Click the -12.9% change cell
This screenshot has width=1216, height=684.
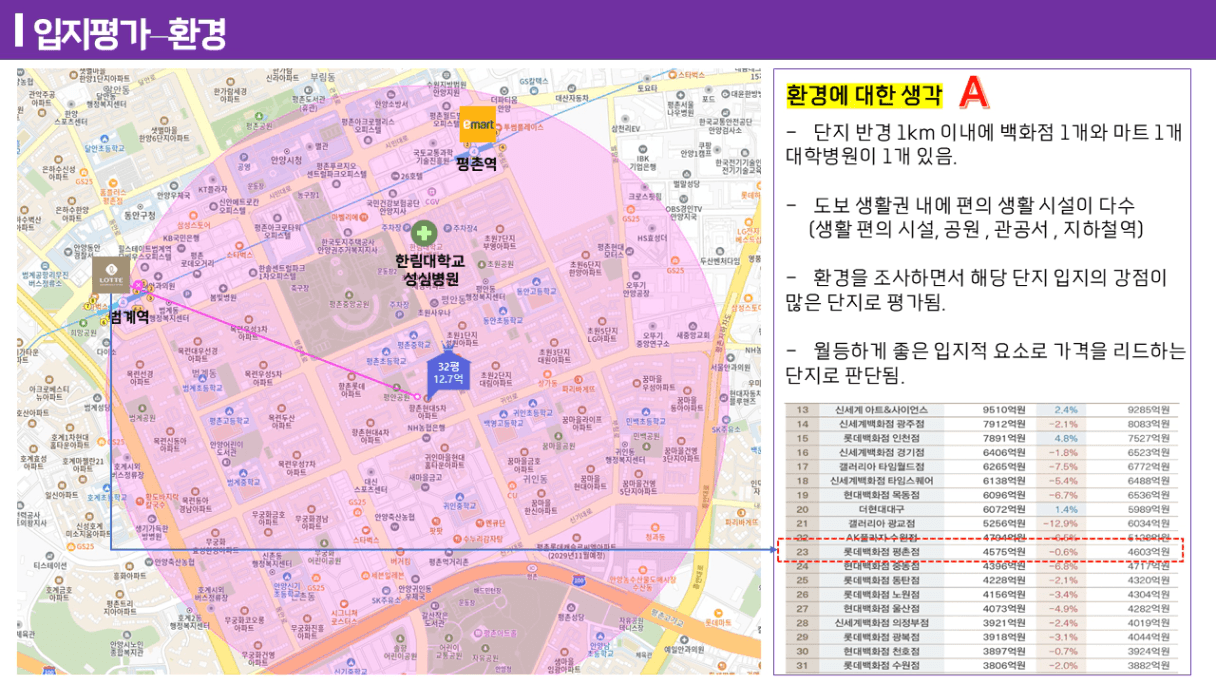[1061, 523]
